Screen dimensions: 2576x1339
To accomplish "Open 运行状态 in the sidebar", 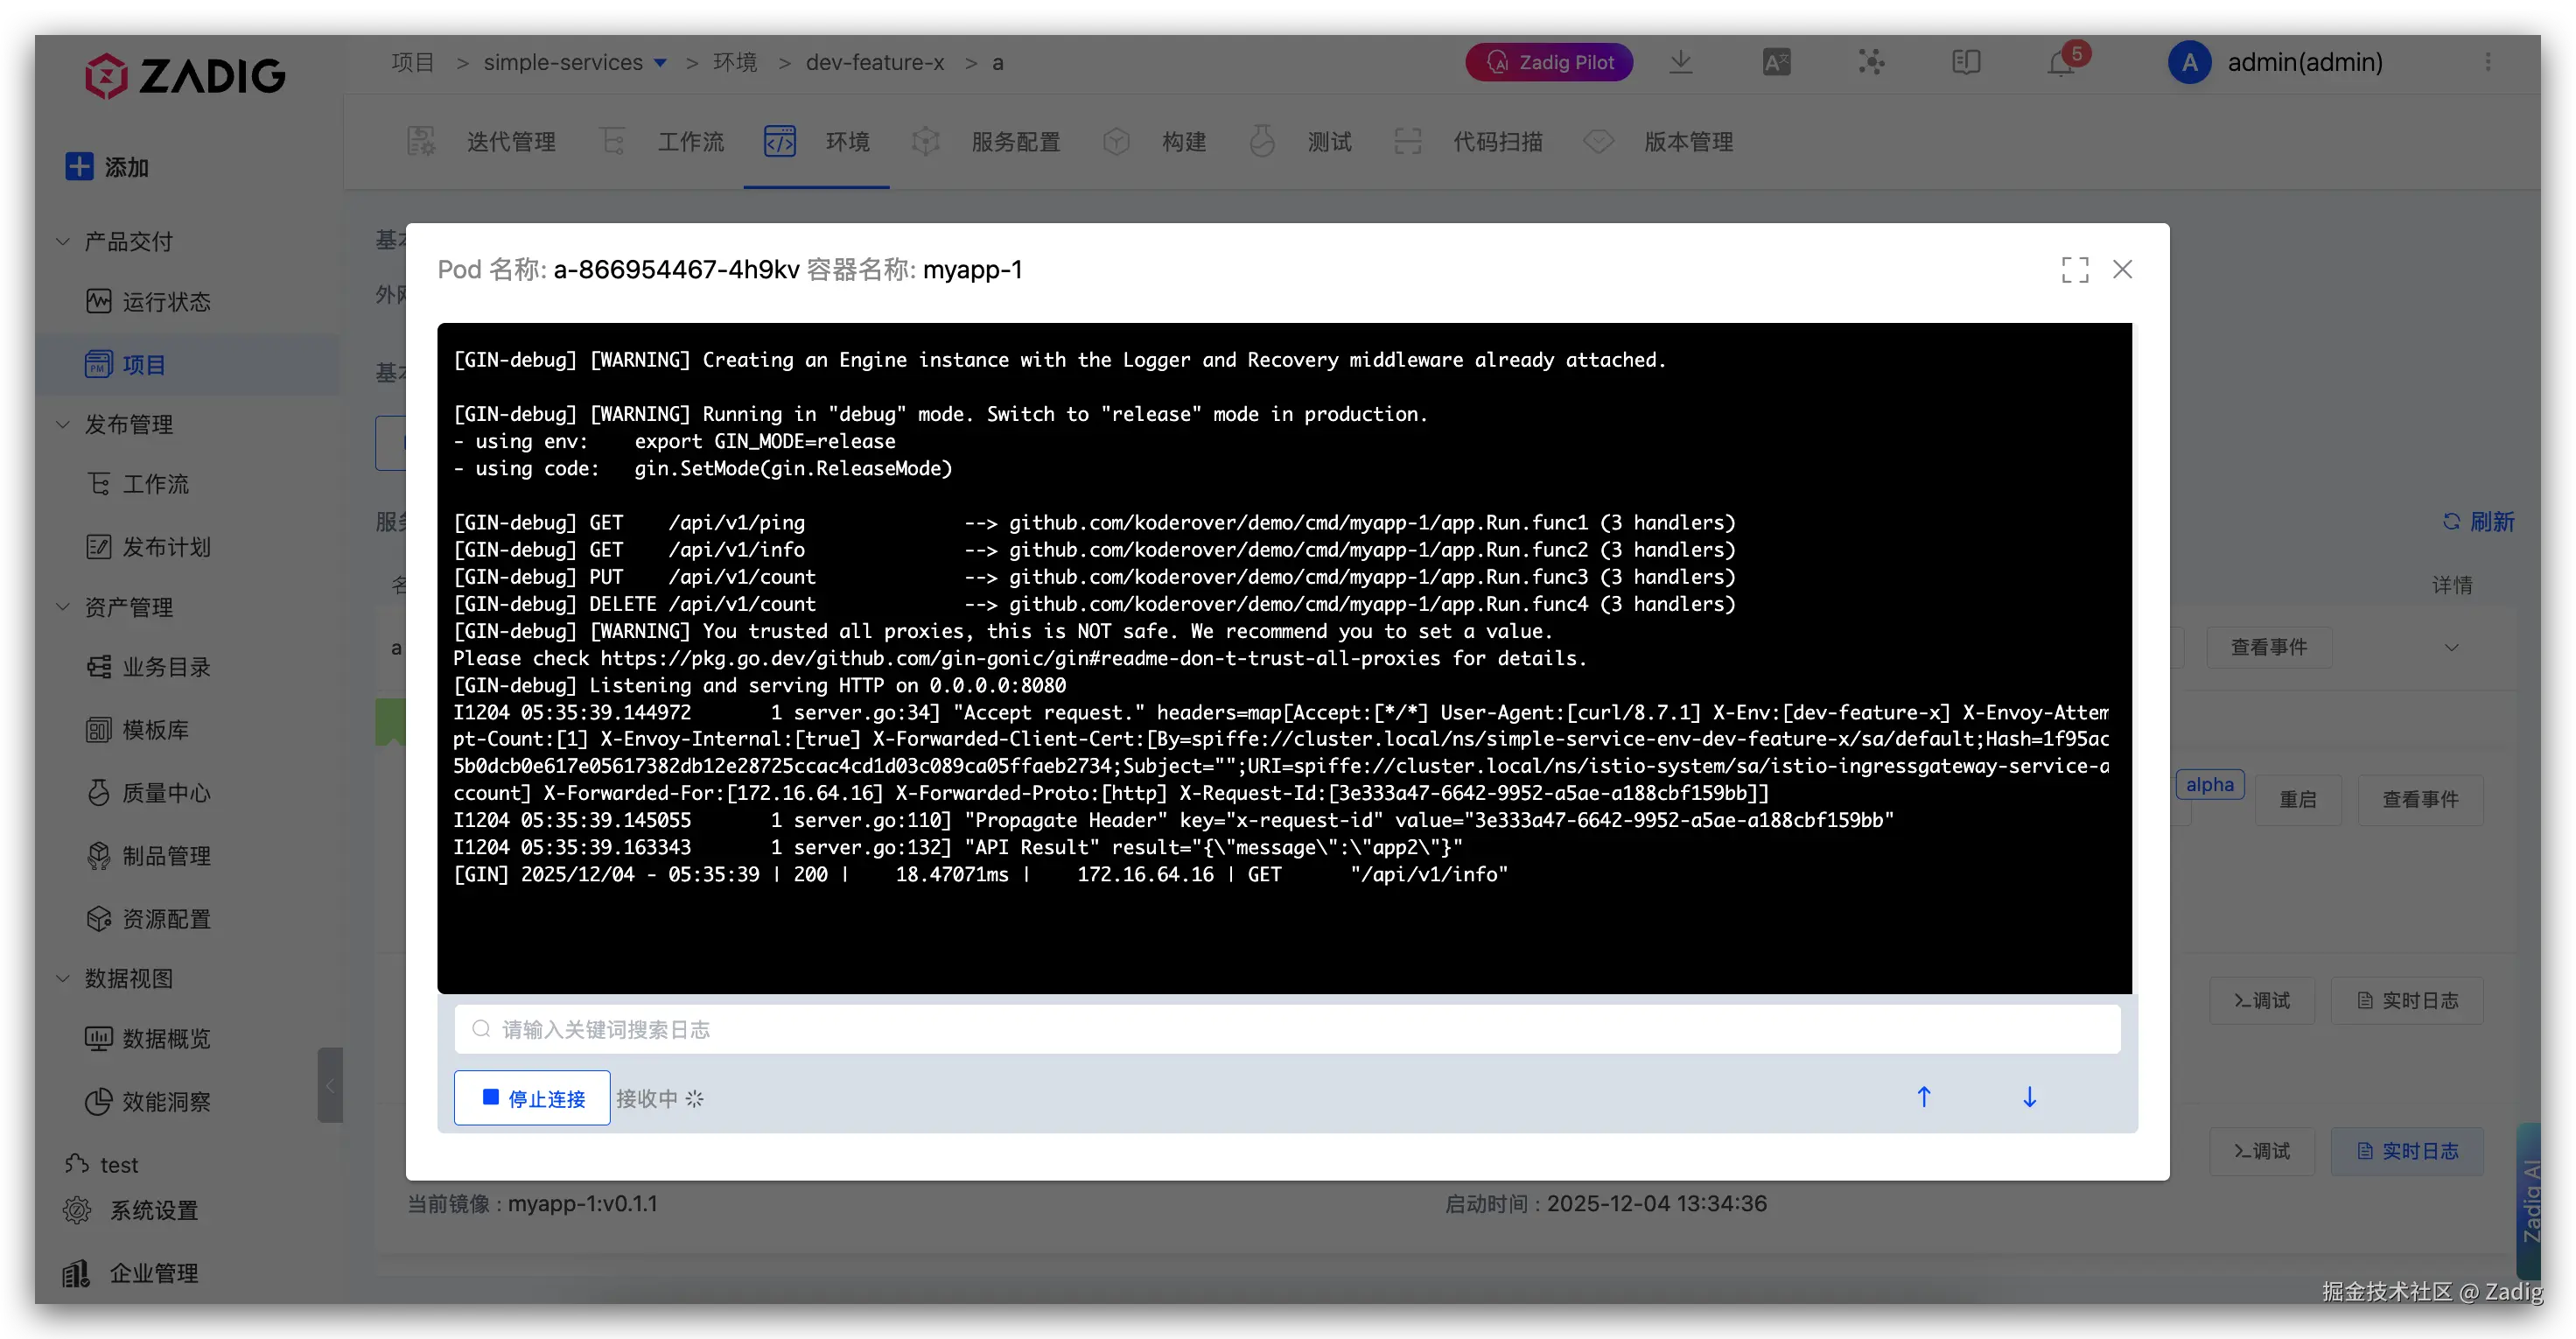I will pyautogui.click(x=166, y=302).
